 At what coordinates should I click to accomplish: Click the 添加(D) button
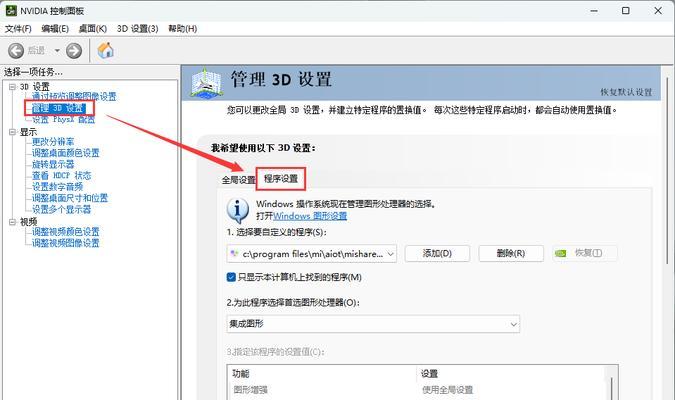[437, 253]
